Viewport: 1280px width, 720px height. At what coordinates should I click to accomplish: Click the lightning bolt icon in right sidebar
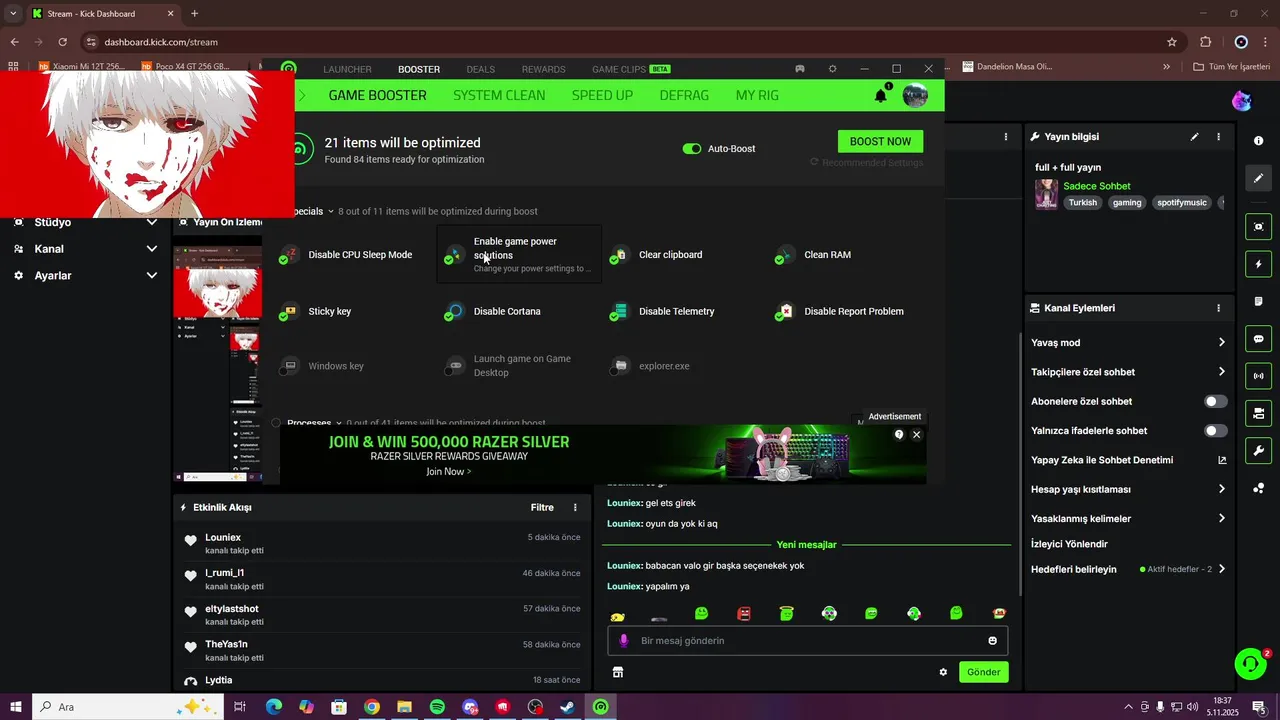pos(1259,264)
